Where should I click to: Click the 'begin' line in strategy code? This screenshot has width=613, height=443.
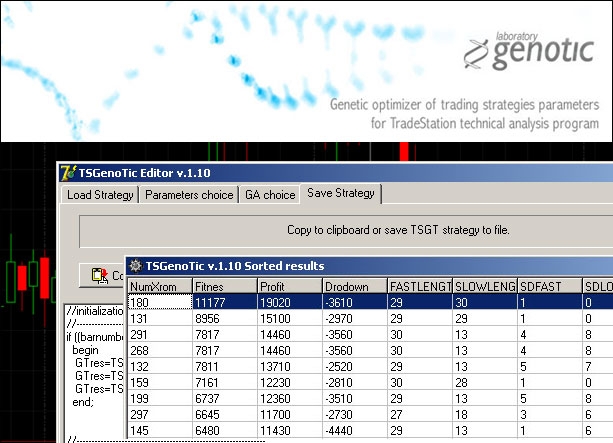[85, 350]
